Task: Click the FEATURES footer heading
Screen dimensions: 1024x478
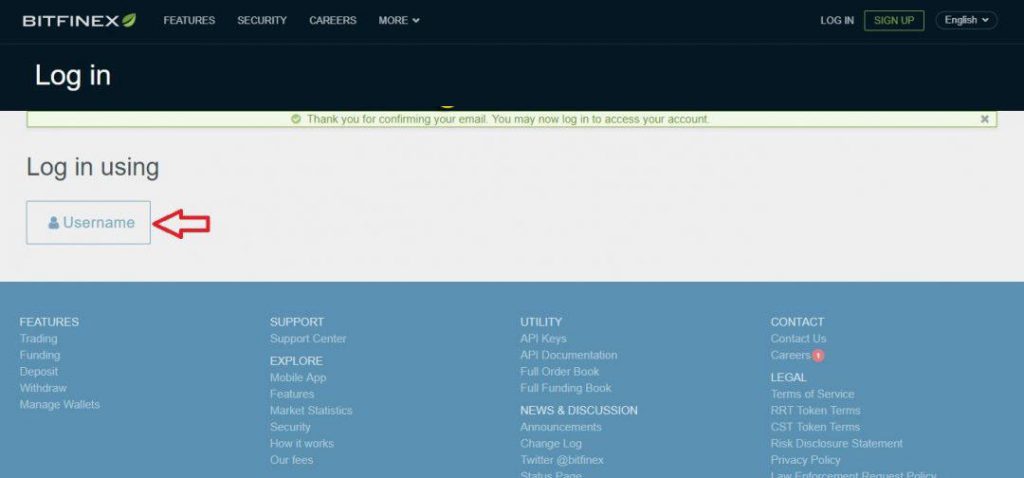Action: pos(49,322)
